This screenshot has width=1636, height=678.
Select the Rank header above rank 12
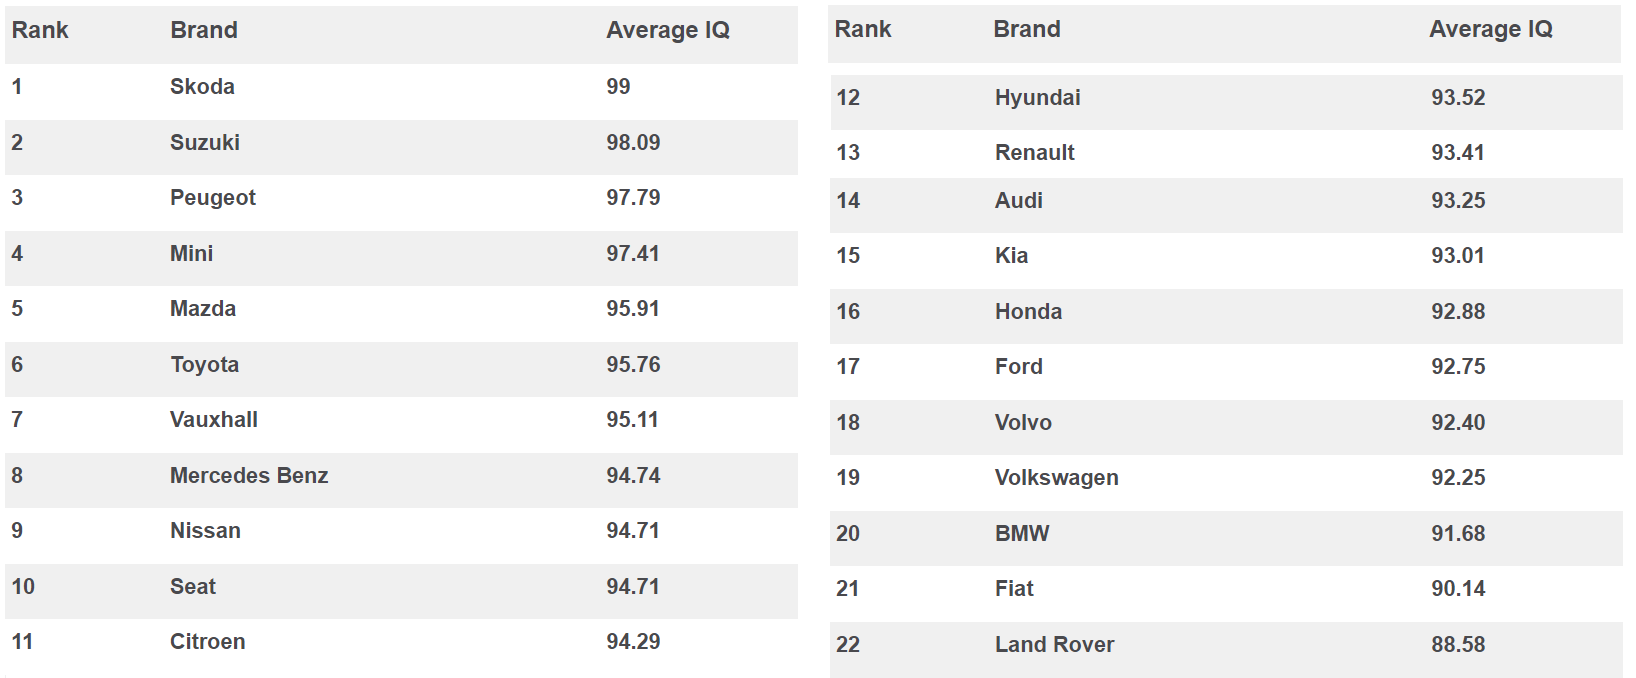(862, 30)
